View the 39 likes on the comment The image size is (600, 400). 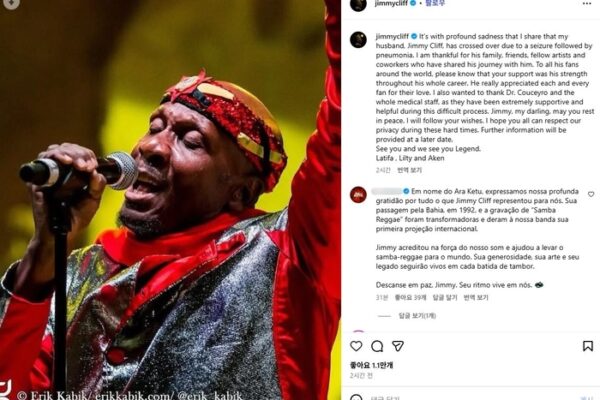pos(410,297)
